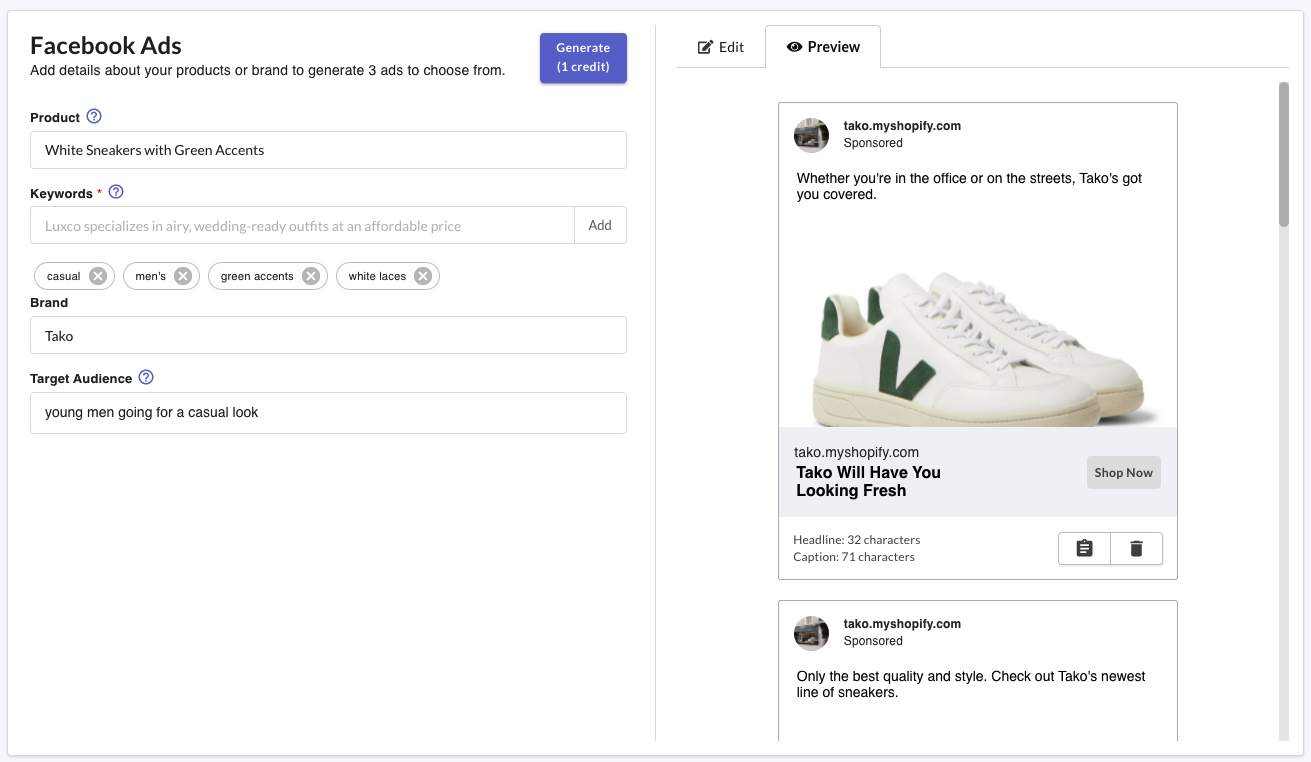Delete the first generated ad
Screen dimensions: 1311x762
click(1136, 548)
